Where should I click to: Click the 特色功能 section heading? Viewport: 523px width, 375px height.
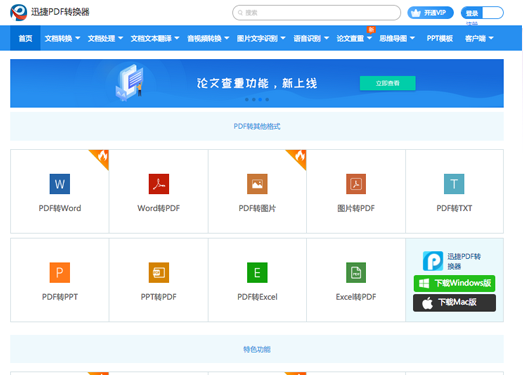pyautogui.click(x=257, y=349)
